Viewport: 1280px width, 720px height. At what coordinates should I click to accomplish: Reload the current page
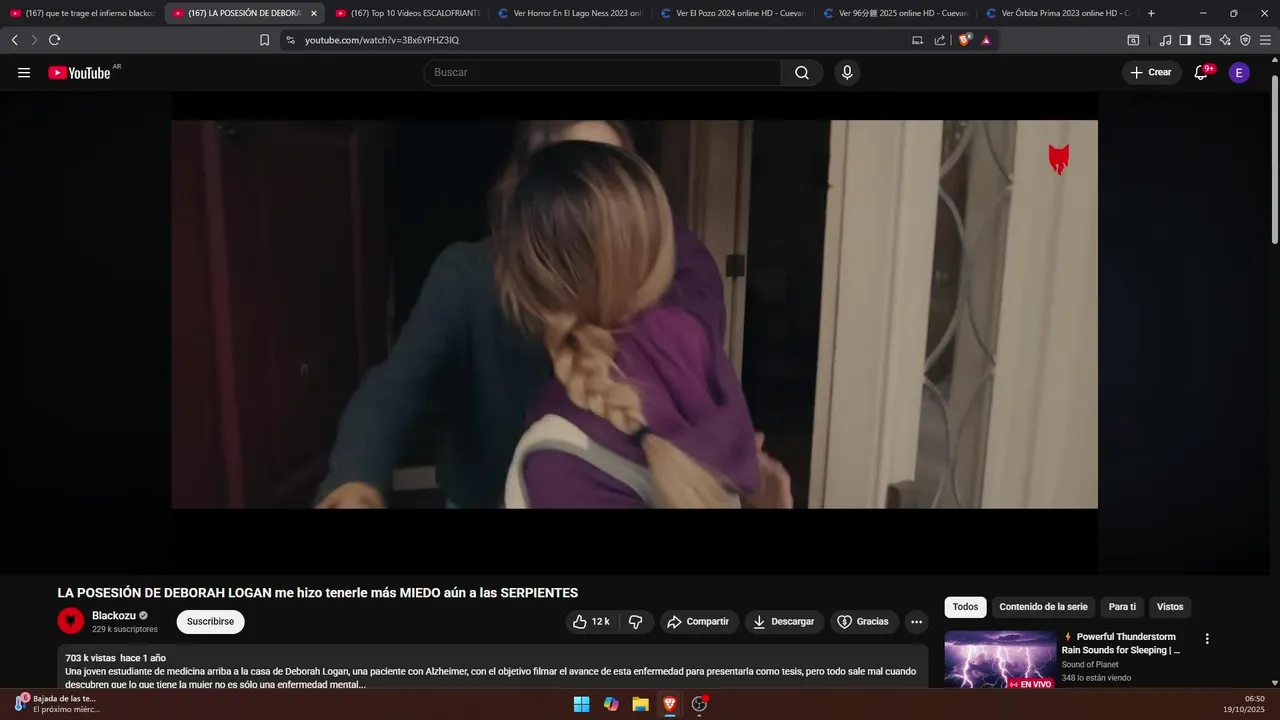point(54,40)
